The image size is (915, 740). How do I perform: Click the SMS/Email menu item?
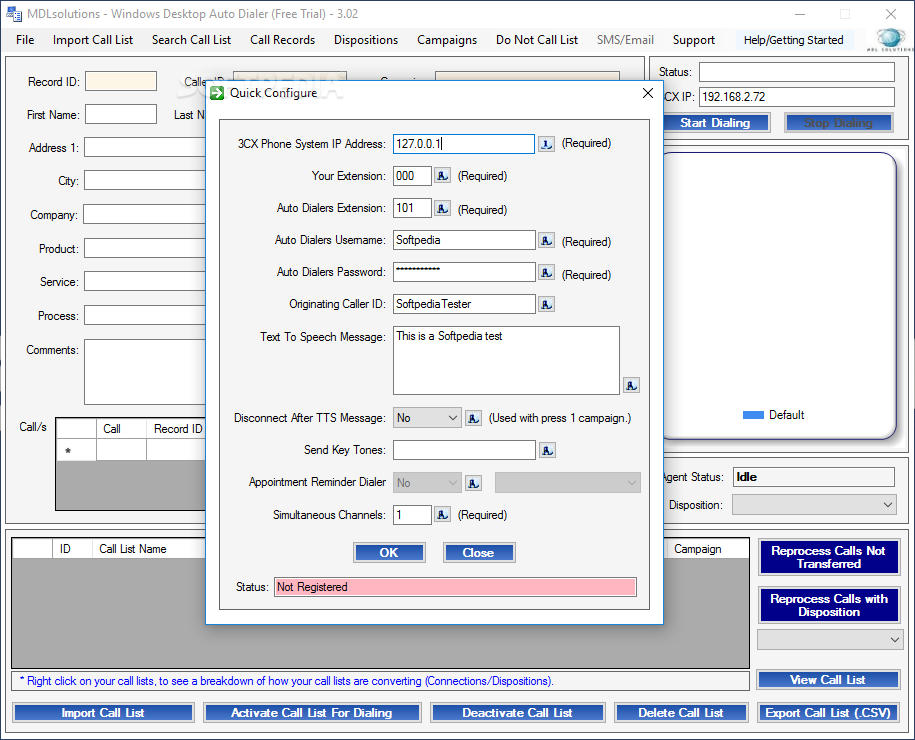coord(625,40)
